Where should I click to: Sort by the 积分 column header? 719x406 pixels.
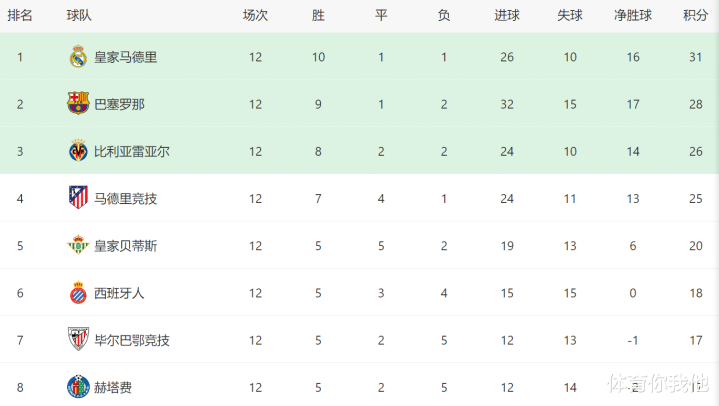[x=695, y=16]
